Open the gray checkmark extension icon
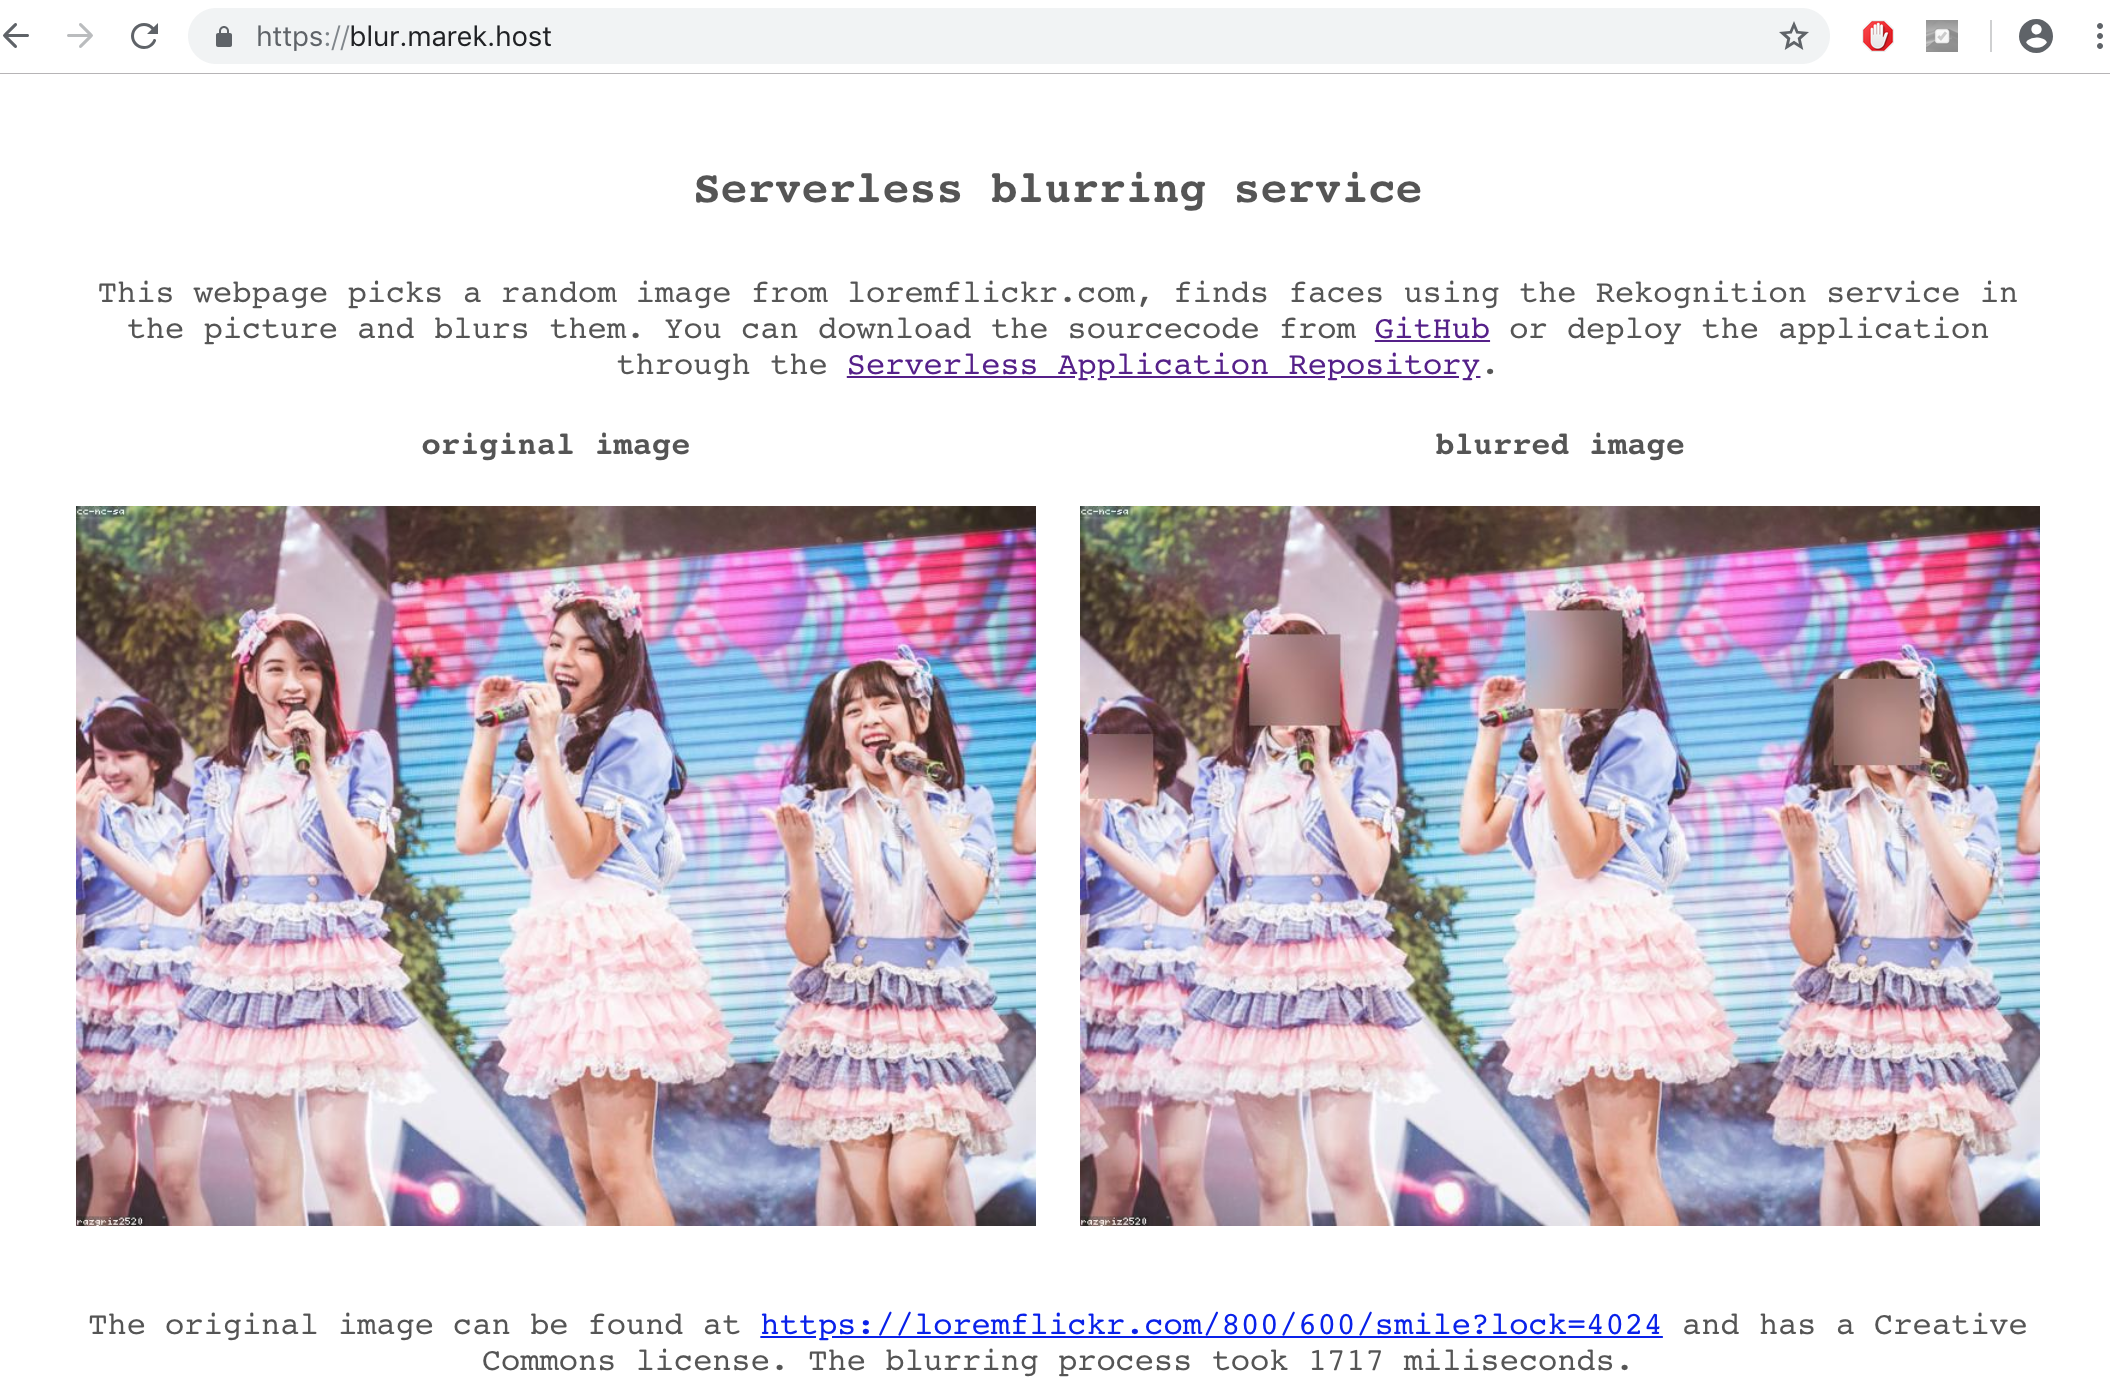The height and width of the screenshot is (1398, 2110). (x=1941, y=37)
